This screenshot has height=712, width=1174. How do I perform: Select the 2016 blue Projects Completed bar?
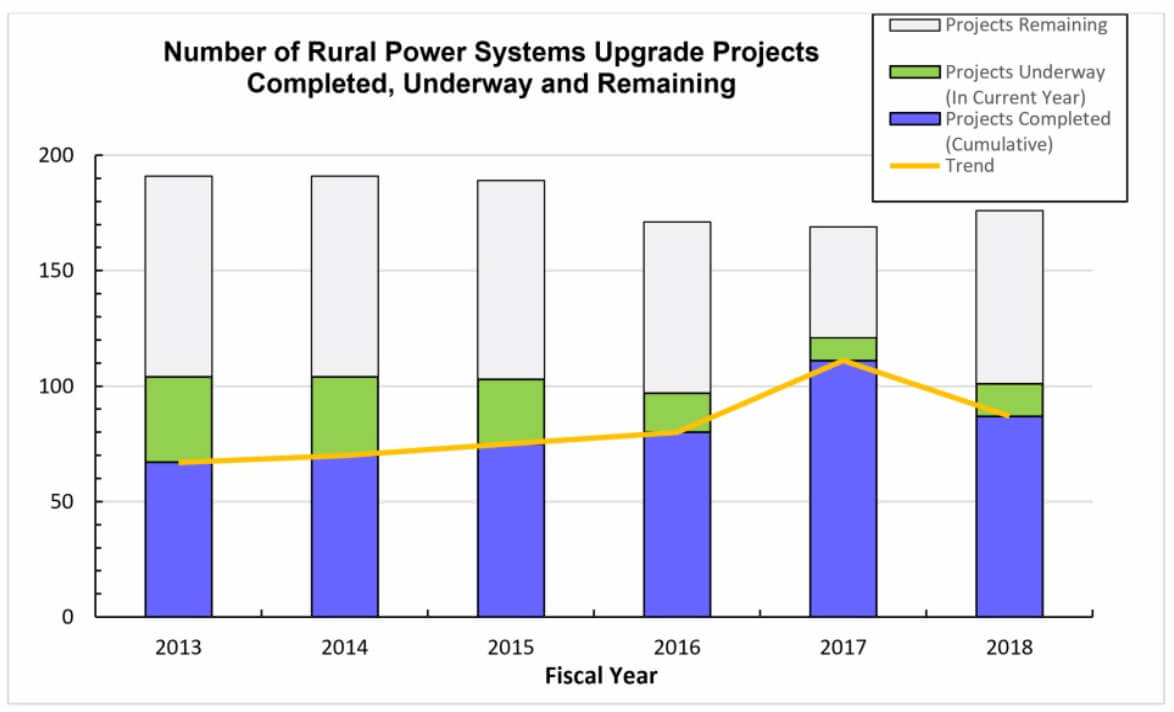(677, 525)
